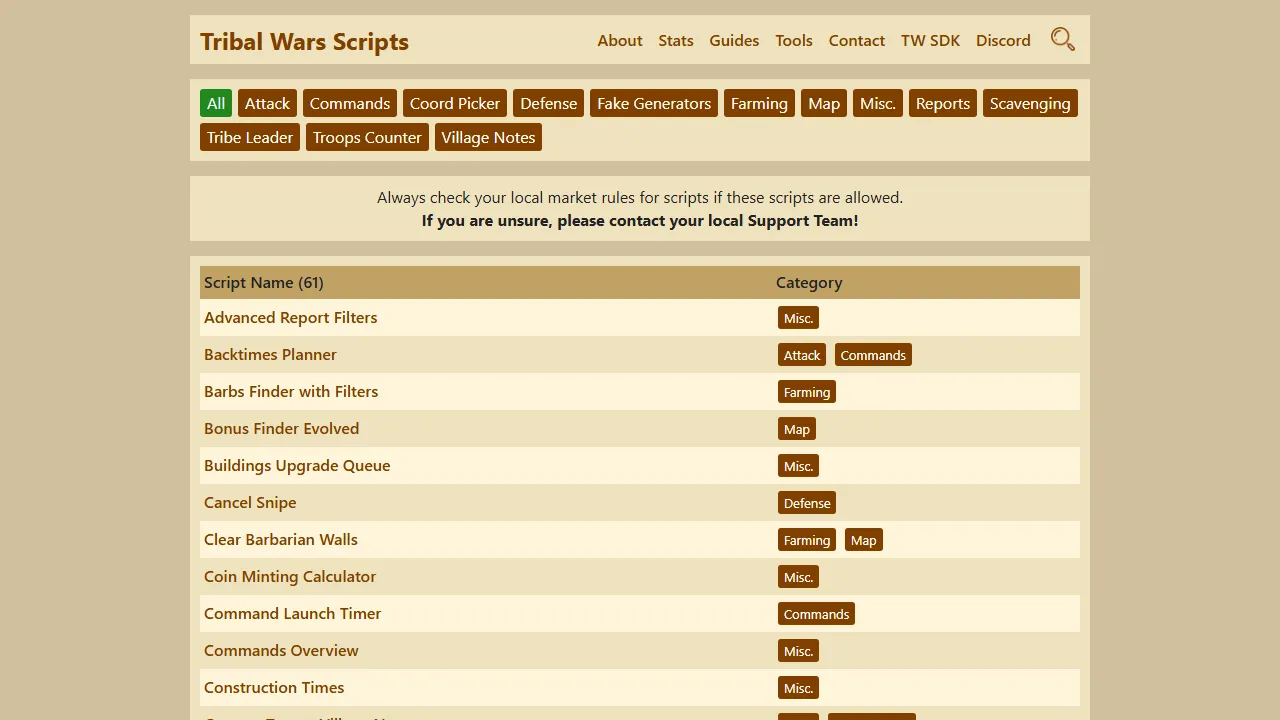Open the search magnifier icon
The height and width of the screenshot is (720, 1280).
tap(1062, 40)
